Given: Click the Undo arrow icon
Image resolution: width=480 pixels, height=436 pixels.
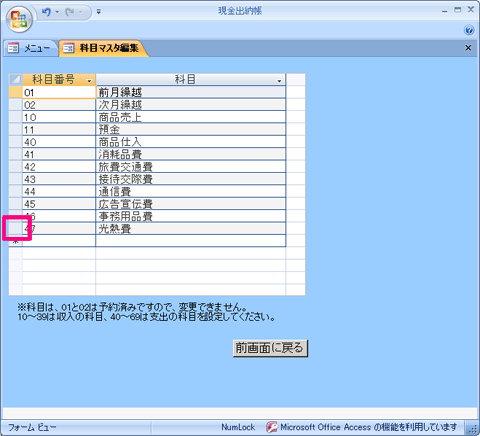Looking at the screenshot, I should coord(47,12).
